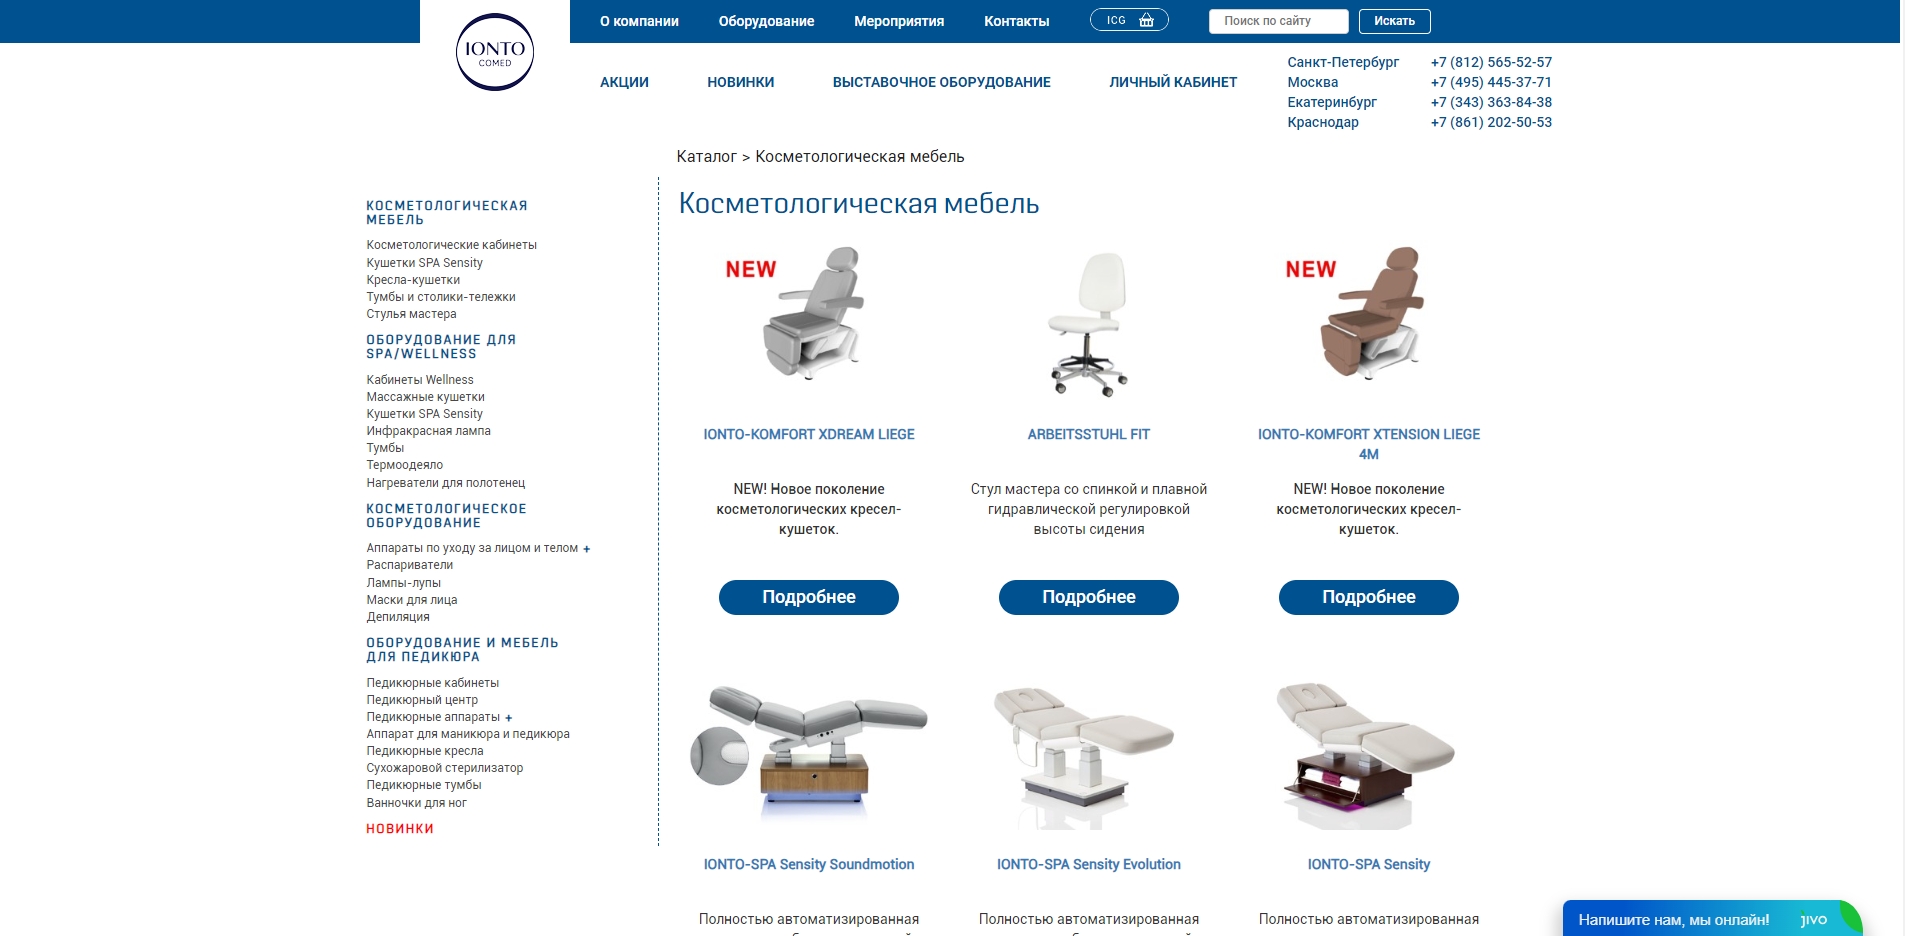Click 'Каталог' in the breadcrumb
The width and height of the screenshot is (1905, 936).
point(706,157)
